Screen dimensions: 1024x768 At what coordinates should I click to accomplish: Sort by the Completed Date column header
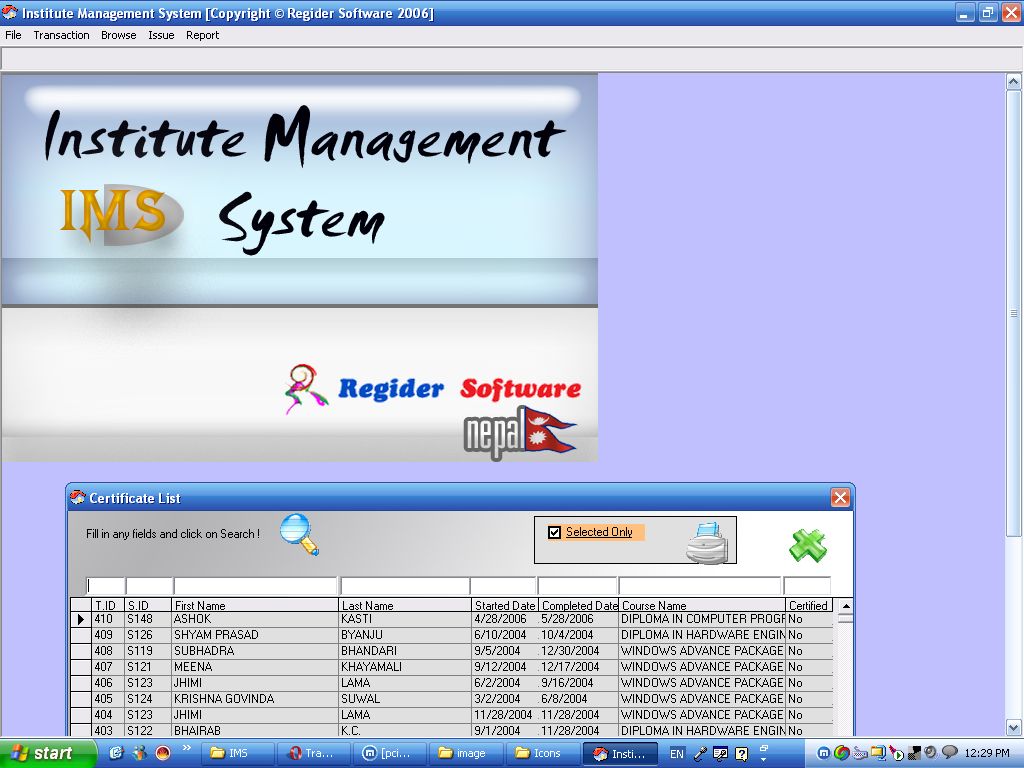pyautogui.click(x=579, y=606)
